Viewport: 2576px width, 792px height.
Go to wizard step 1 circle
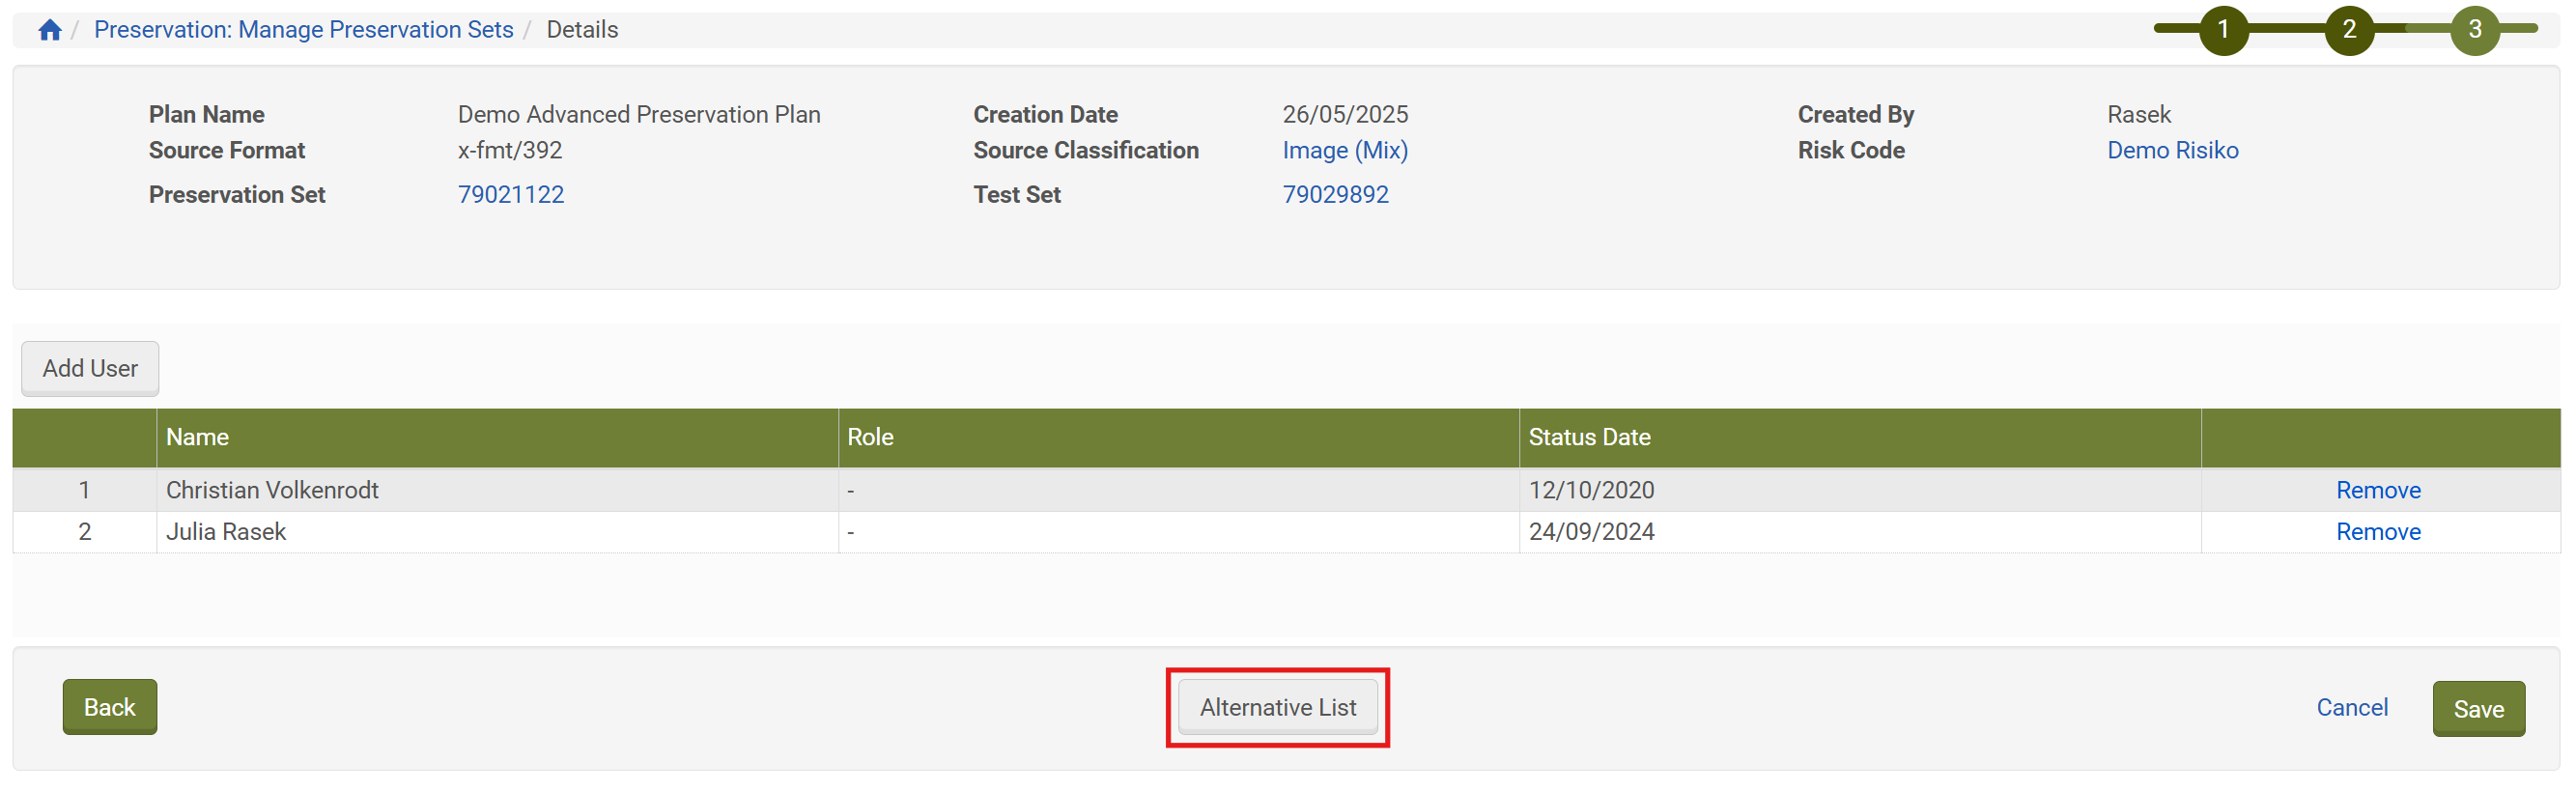(2222, 30)
